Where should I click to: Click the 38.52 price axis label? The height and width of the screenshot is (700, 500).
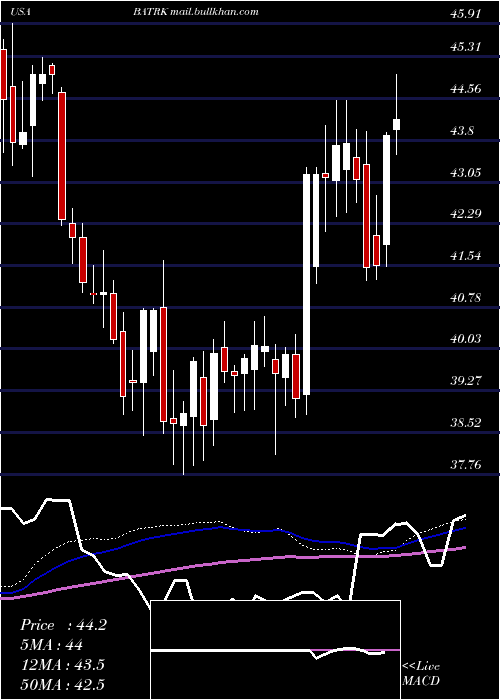click(x=466, y=422)
